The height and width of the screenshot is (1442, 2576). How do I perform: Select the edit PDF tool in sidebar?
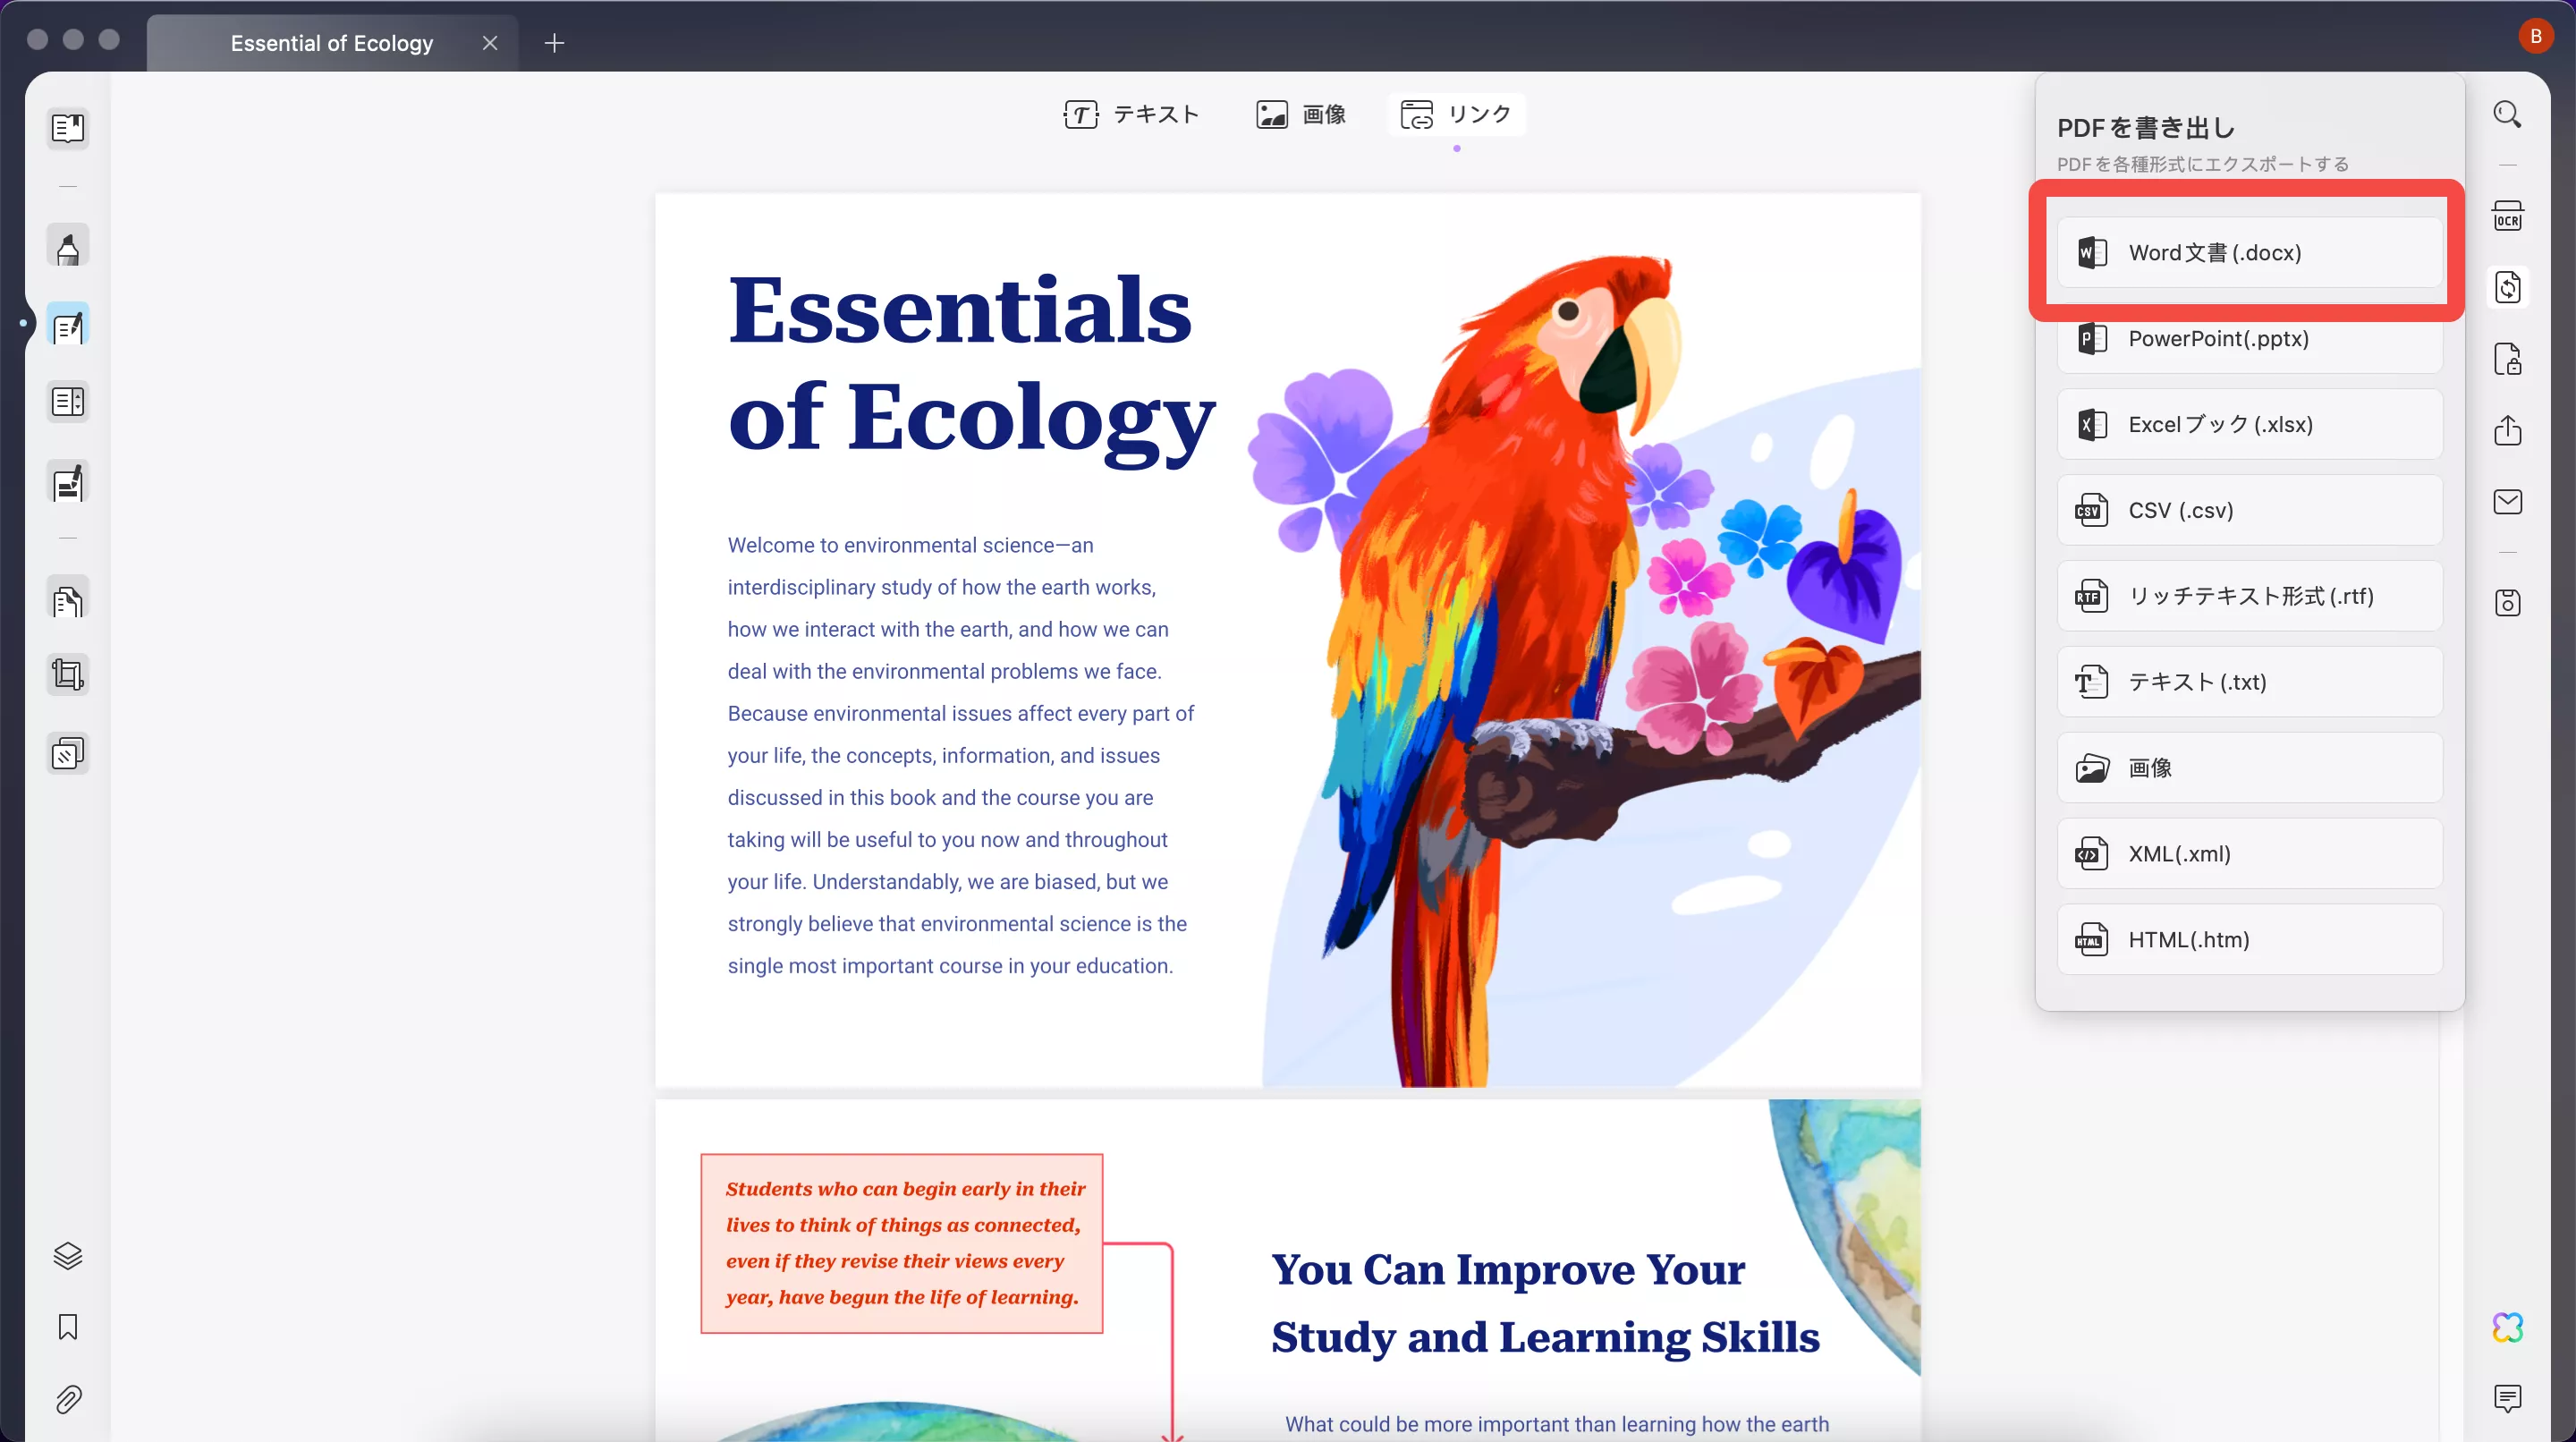[68, 325]
